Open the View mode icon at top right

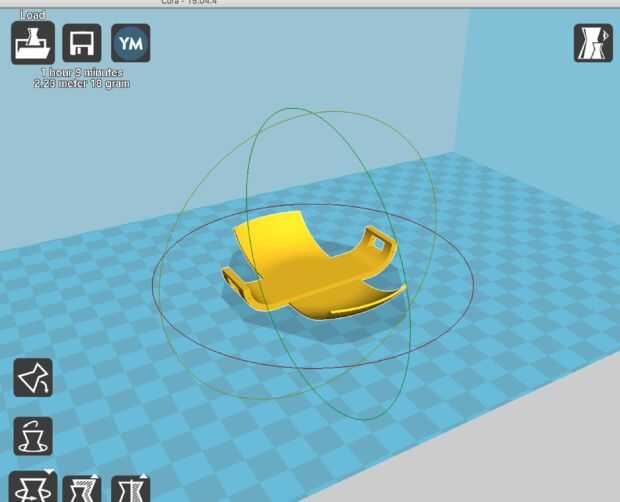click(x=593, y=43)
